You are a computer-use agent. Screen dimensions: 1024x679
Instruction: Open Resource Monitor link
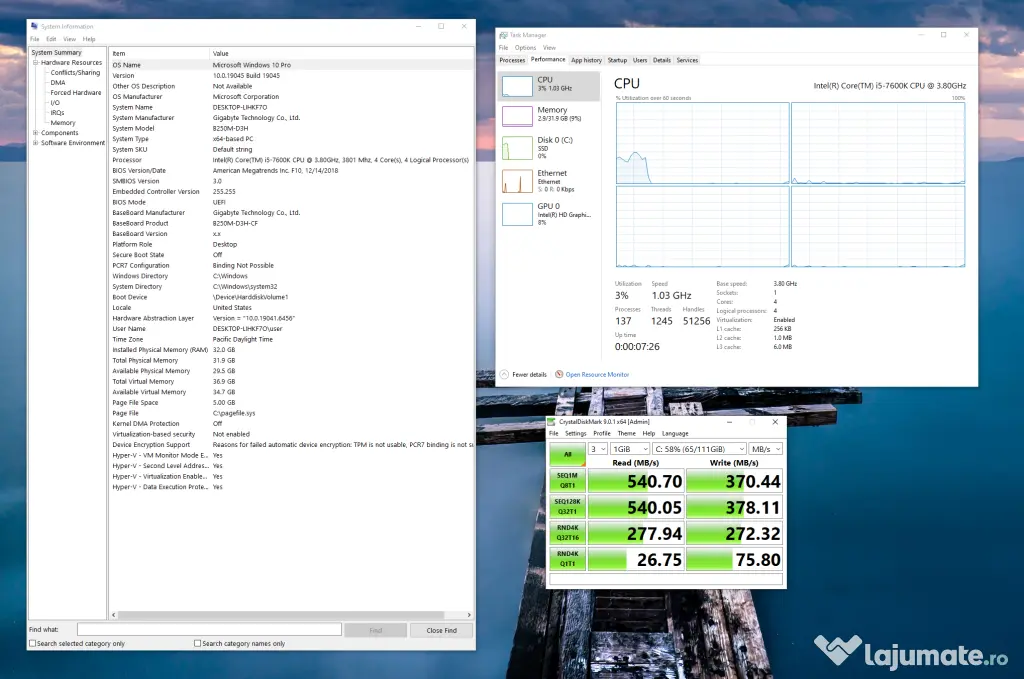click(x=597, y=375)
